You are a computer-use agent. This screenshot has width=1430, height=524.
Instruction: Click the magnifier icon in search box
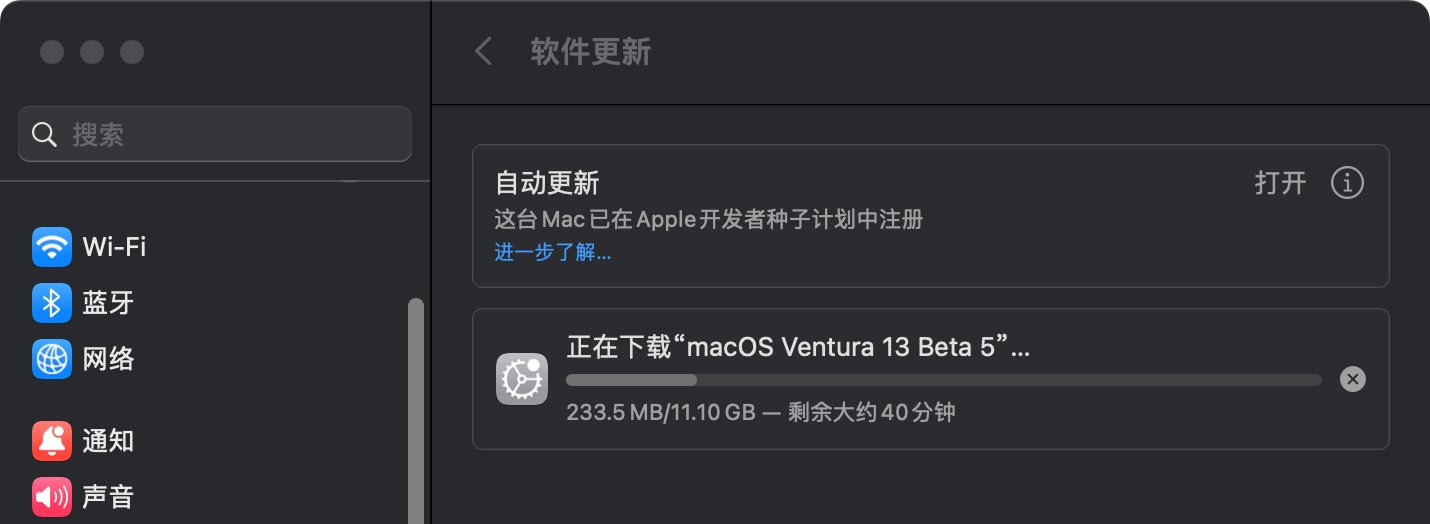[x=44, y=135]
